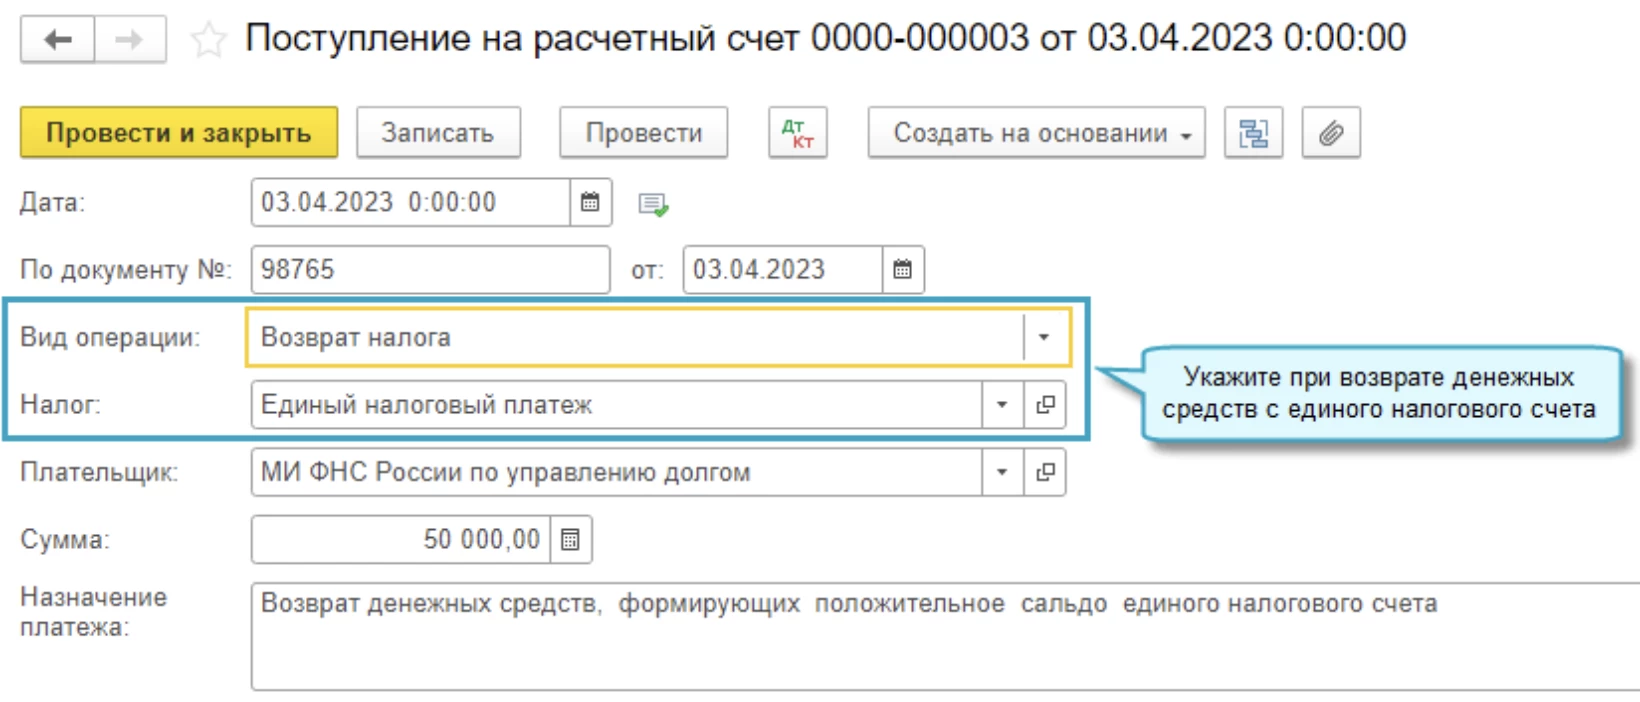Image resolution: width=1640 pixels, height=702 pixels.
Task: Open calculator for Сумма field
Action: click(570, 540)
